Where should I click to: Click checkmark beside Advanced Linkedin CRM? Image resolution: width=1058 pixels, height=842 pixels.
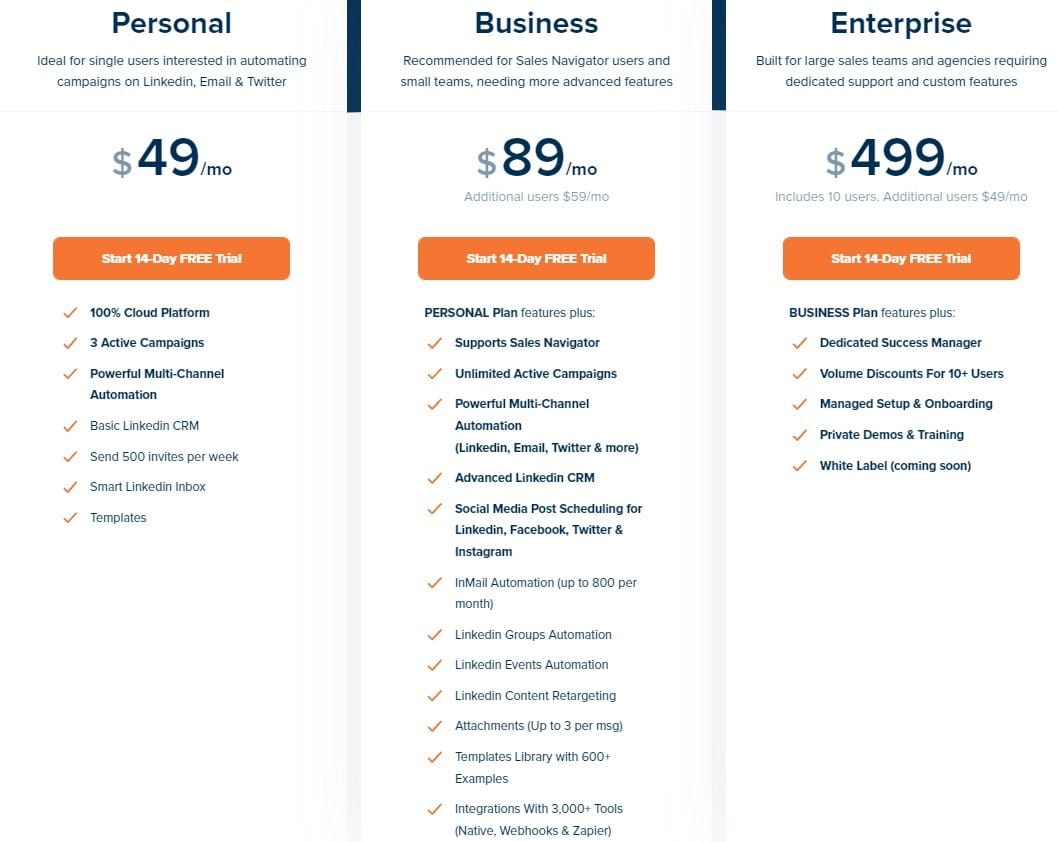[435, 478]
